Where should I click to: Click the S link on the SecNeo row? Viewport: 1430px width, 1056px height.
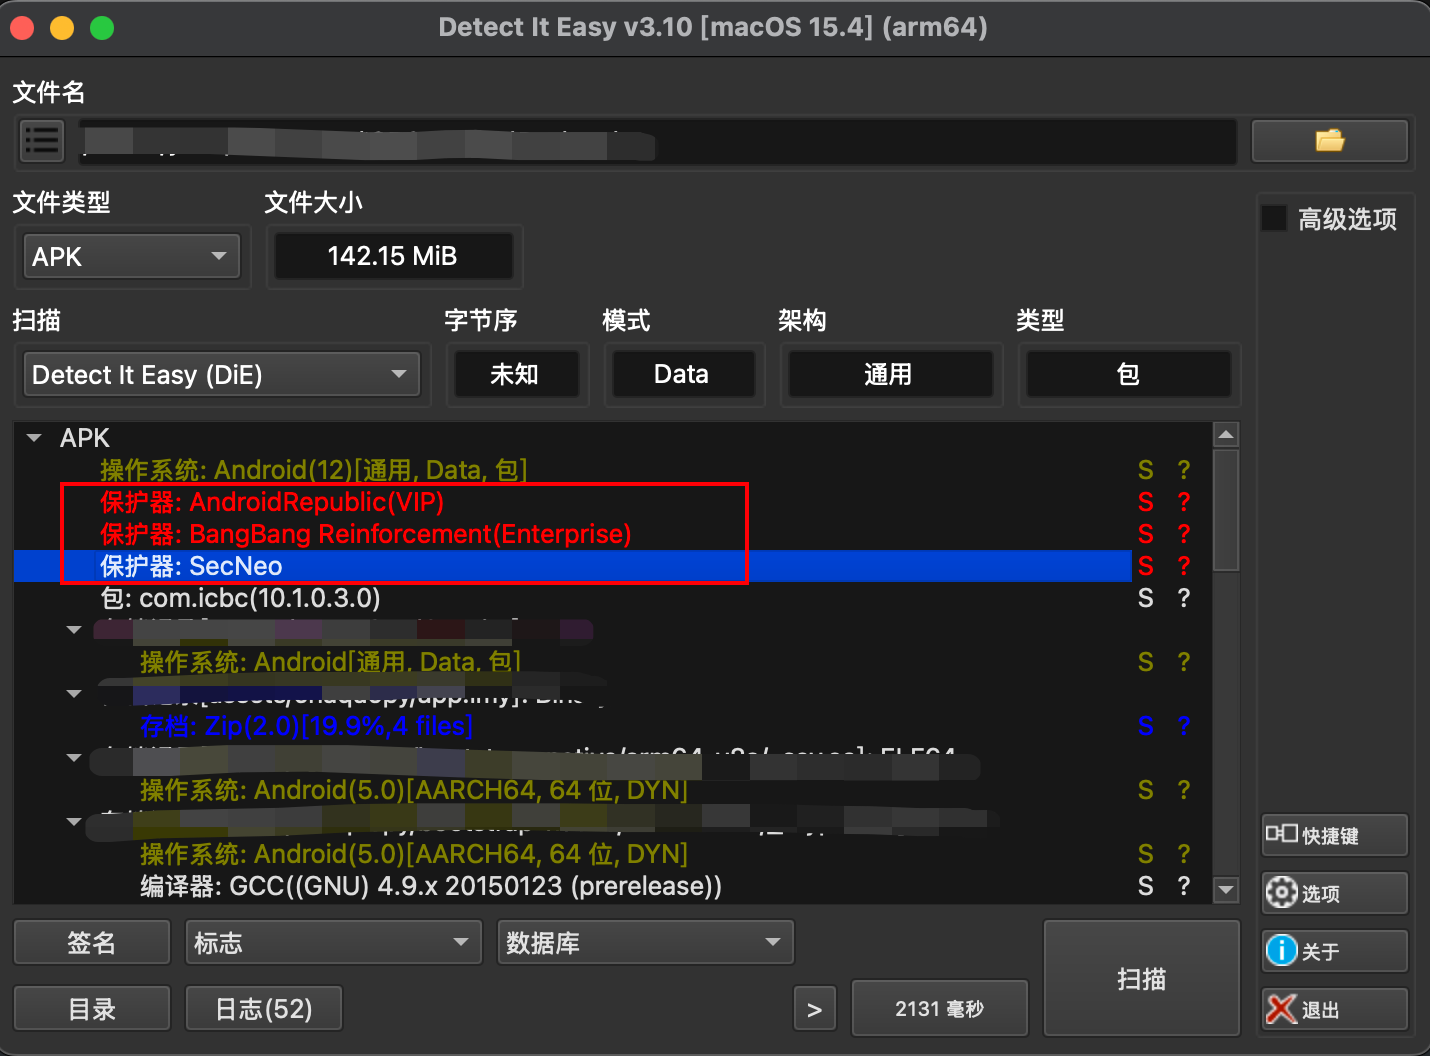(x=1146, y=566)
